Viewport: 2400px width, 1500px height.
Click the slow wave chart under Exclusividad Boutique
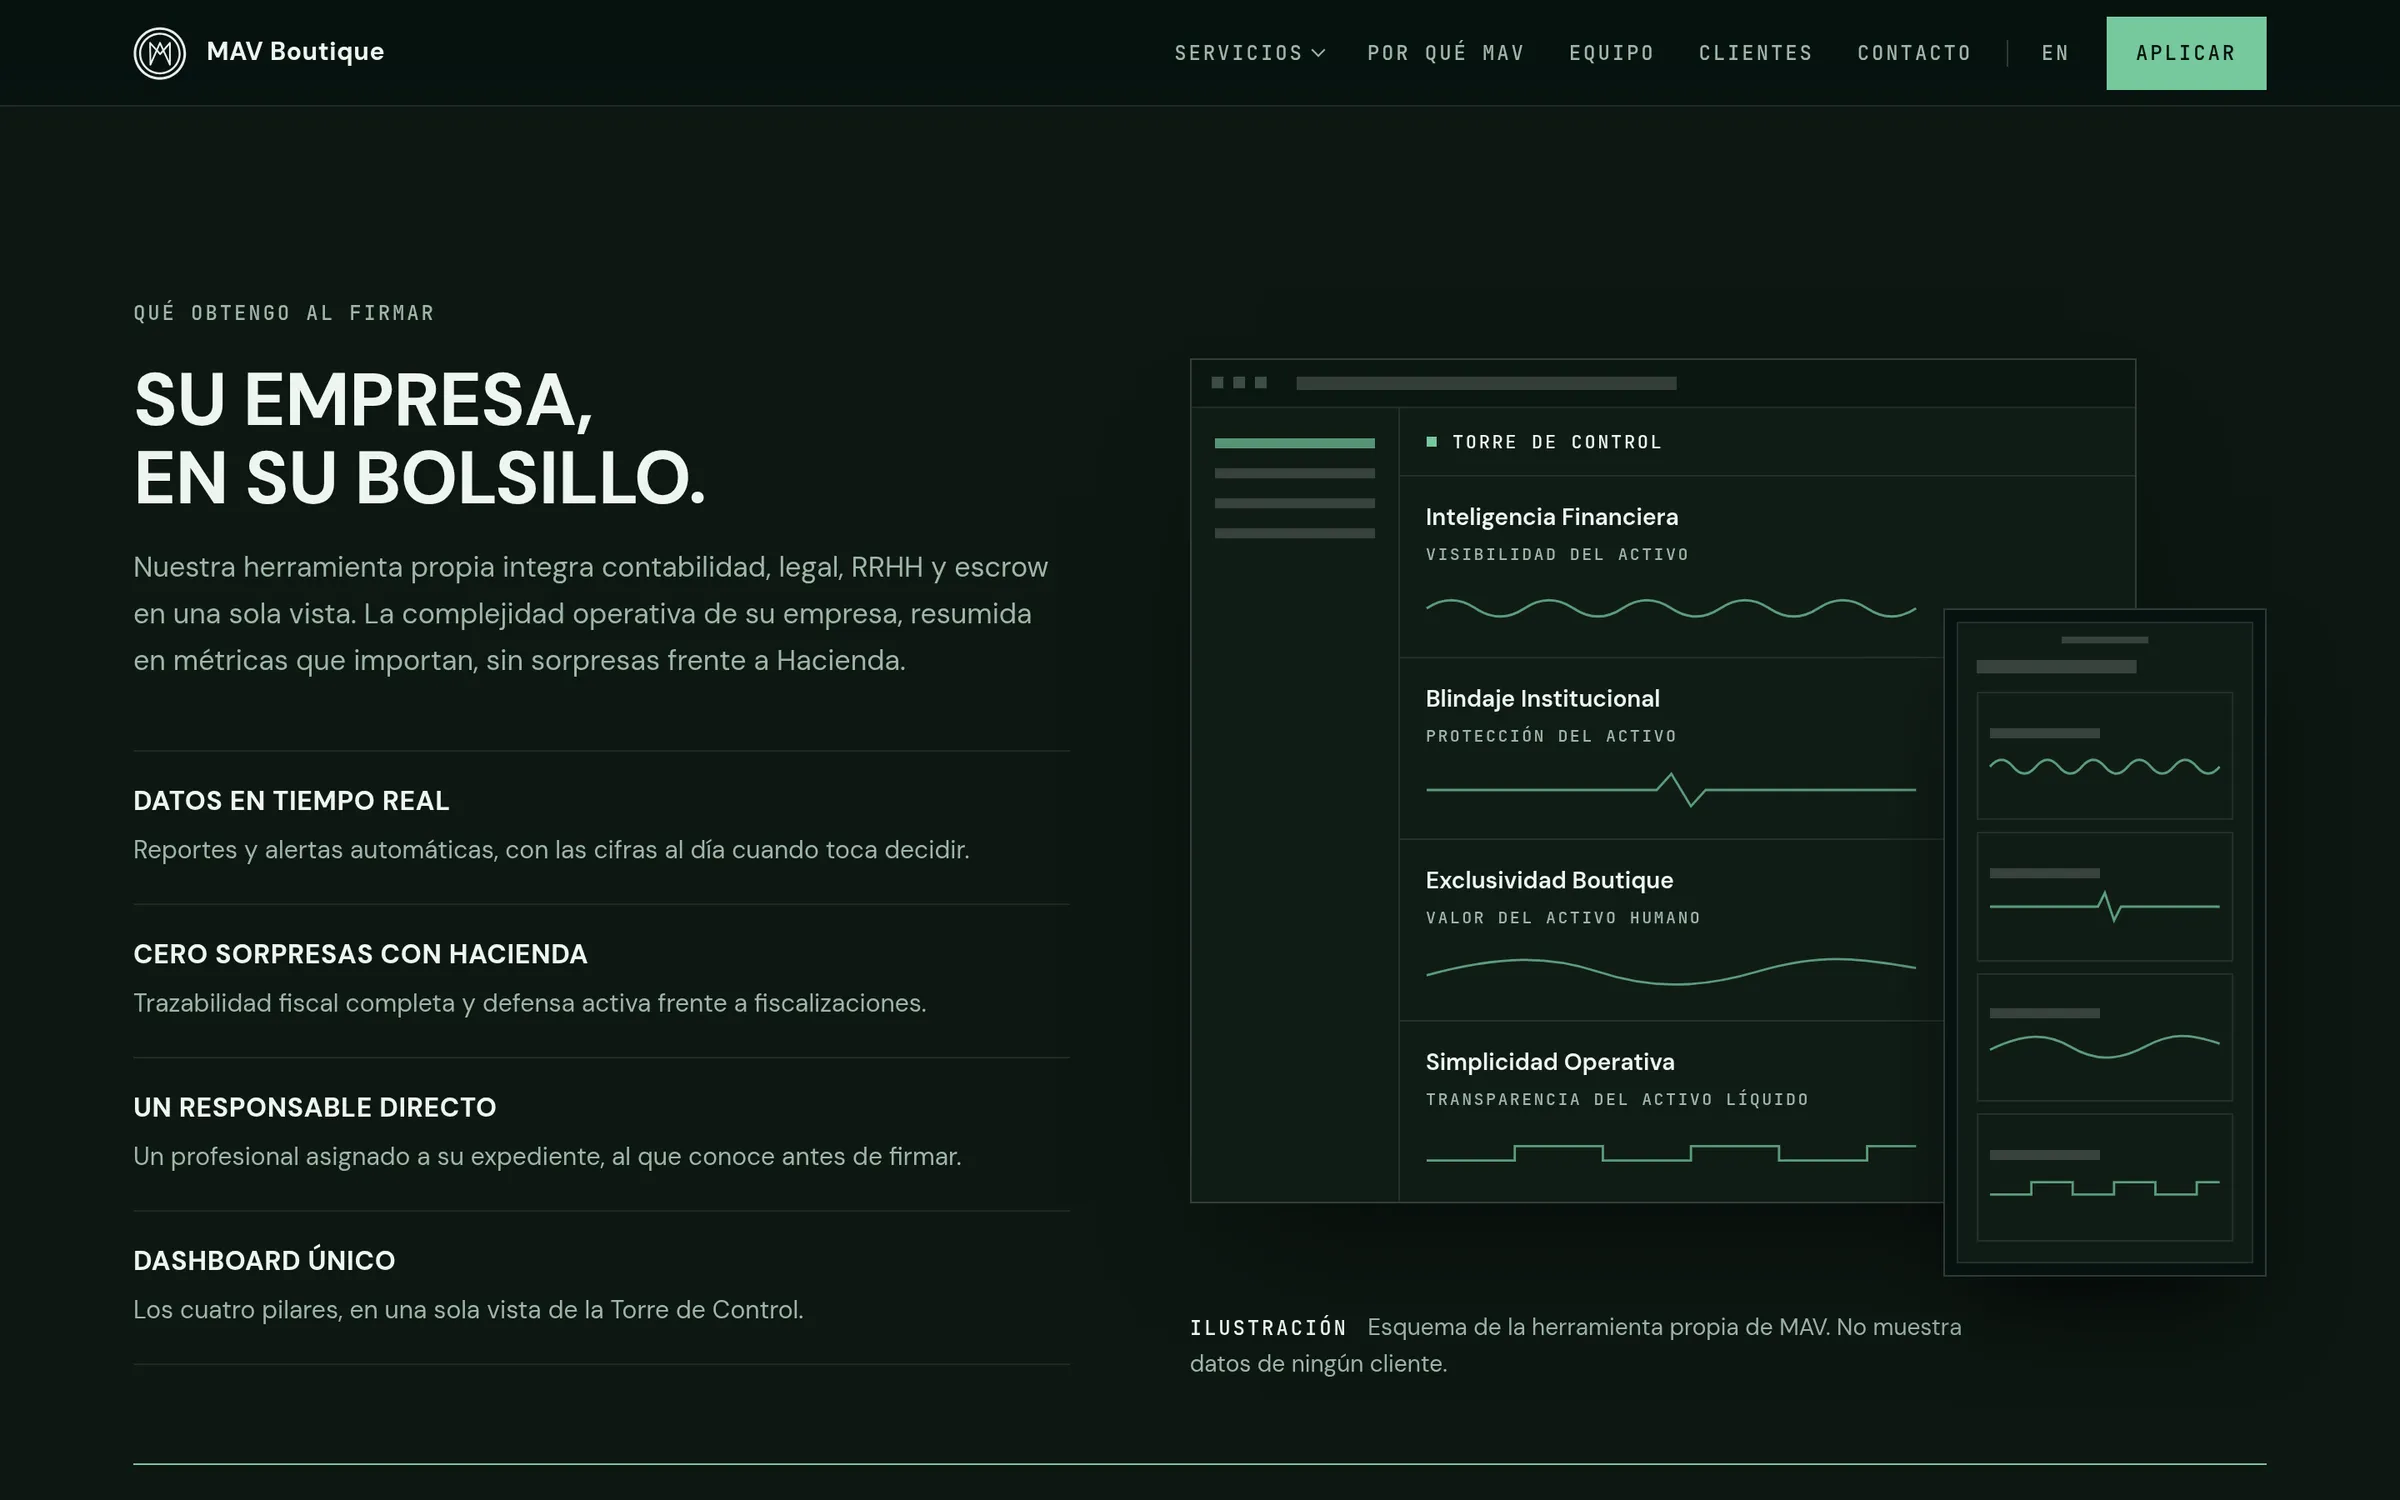click(x=1670, y=971)
